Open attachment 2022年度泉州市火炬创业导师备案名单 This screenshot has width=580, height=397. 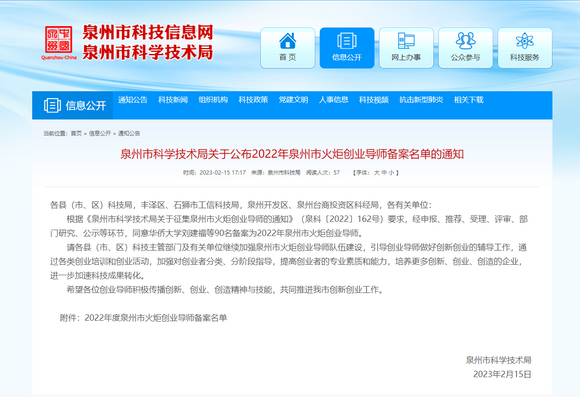[x=156, y=318]
